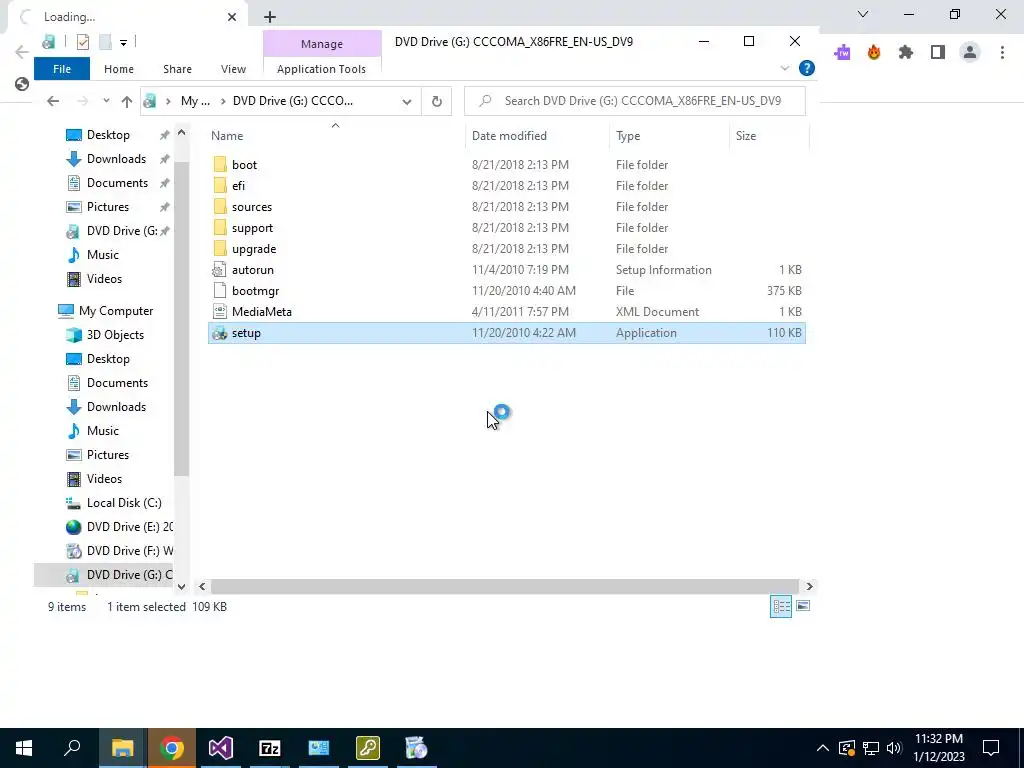Open Windows Start menu

(x=24, y=748)
